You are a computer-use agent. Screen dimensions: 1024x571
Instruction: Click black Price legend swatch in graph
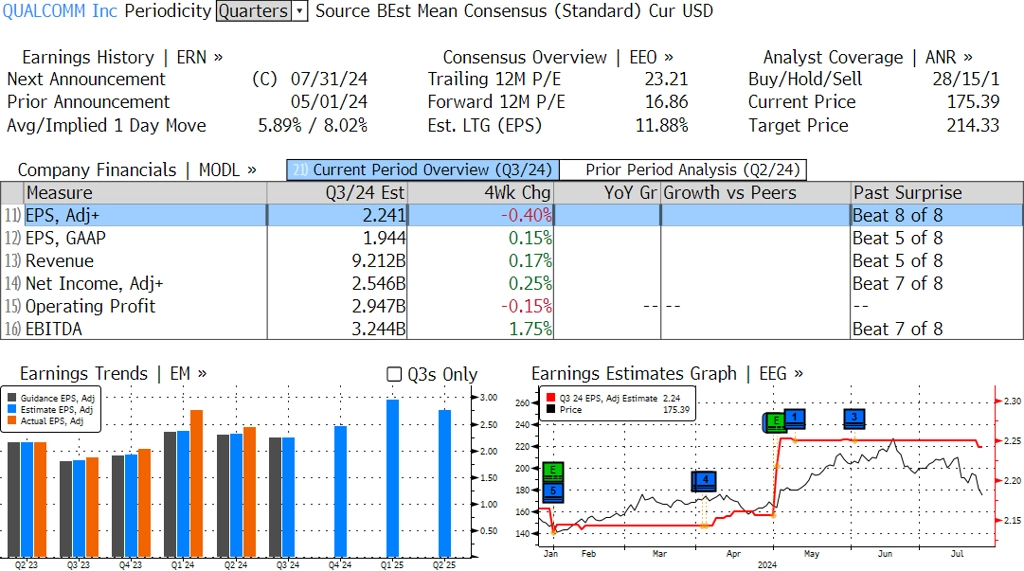[551, 410]
